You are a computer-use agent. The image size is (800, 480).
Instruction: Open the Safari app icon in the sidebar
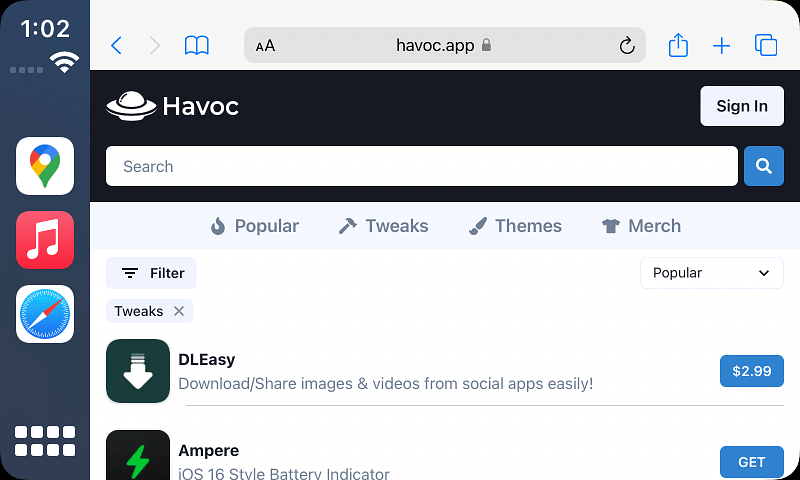(45, 314)
